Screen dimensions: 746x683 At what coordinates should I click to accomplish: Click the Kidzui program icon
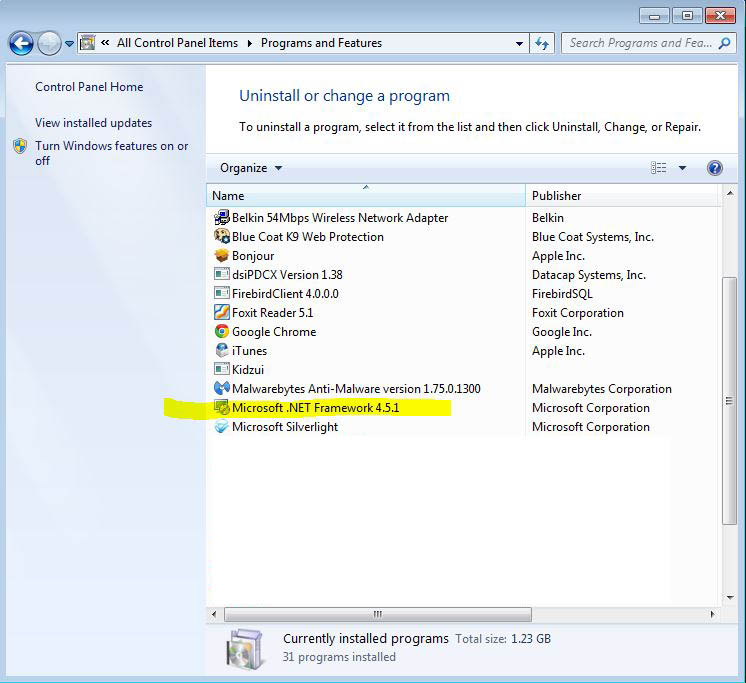222,369
